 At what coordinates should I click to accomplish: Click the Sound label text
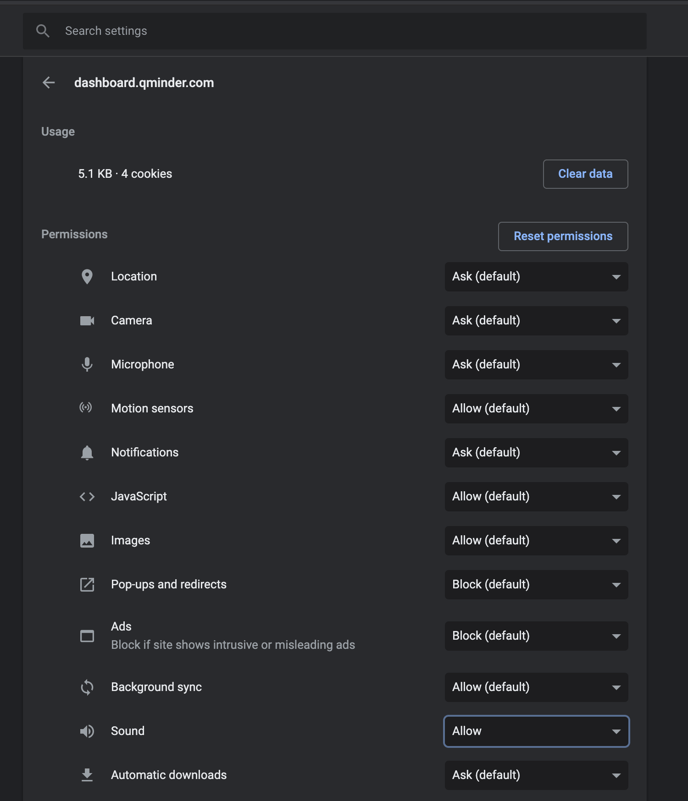point(128,731)
